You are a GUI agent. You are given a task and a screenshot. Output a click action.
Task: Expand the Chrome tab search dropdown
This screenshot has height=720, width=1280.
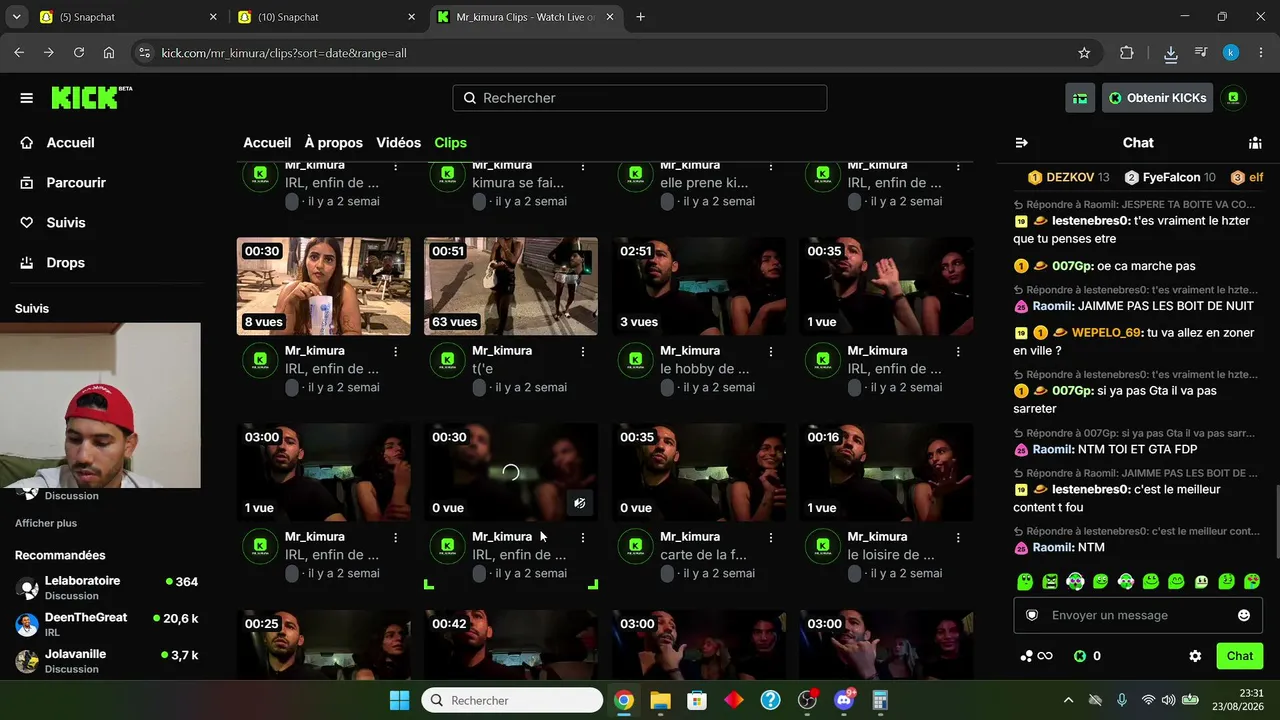16,17
